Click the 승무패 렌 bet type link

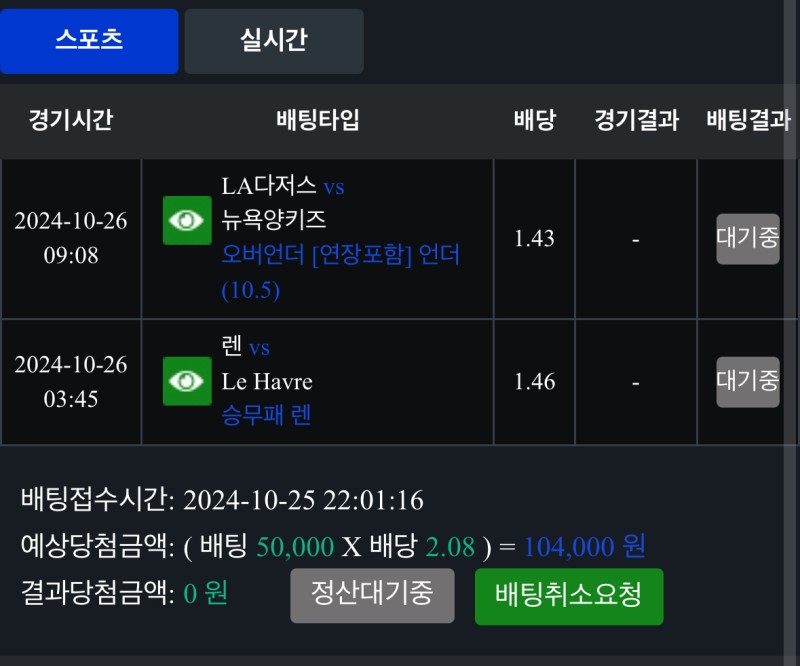click(266, 415)
